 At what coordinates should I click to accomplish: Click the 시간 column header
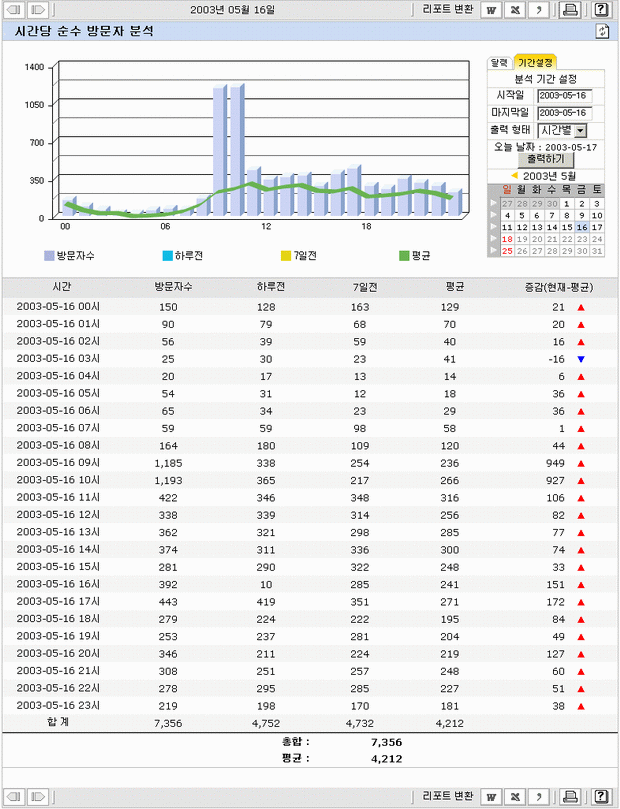[61, 287]
